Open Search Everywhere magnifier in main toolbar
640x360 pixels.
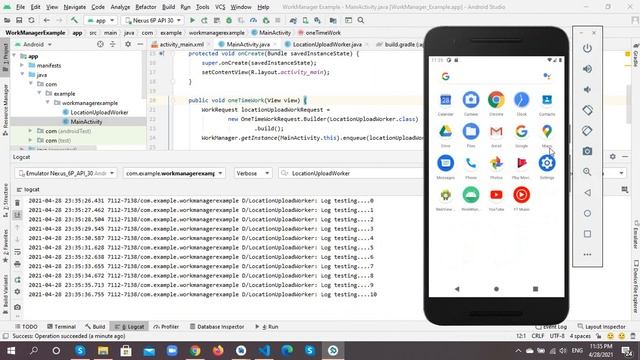(x=361, y=20)
